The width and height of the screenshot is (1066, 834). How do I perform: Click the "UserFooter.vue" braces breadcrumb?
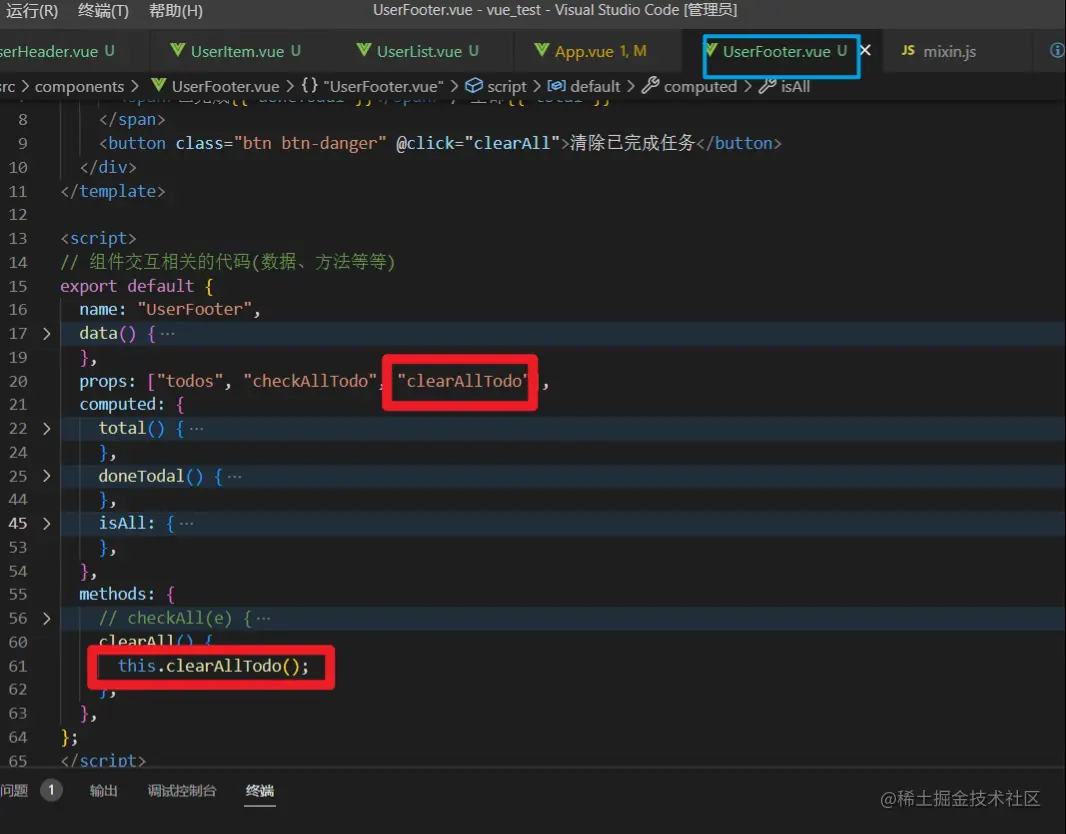383,86
